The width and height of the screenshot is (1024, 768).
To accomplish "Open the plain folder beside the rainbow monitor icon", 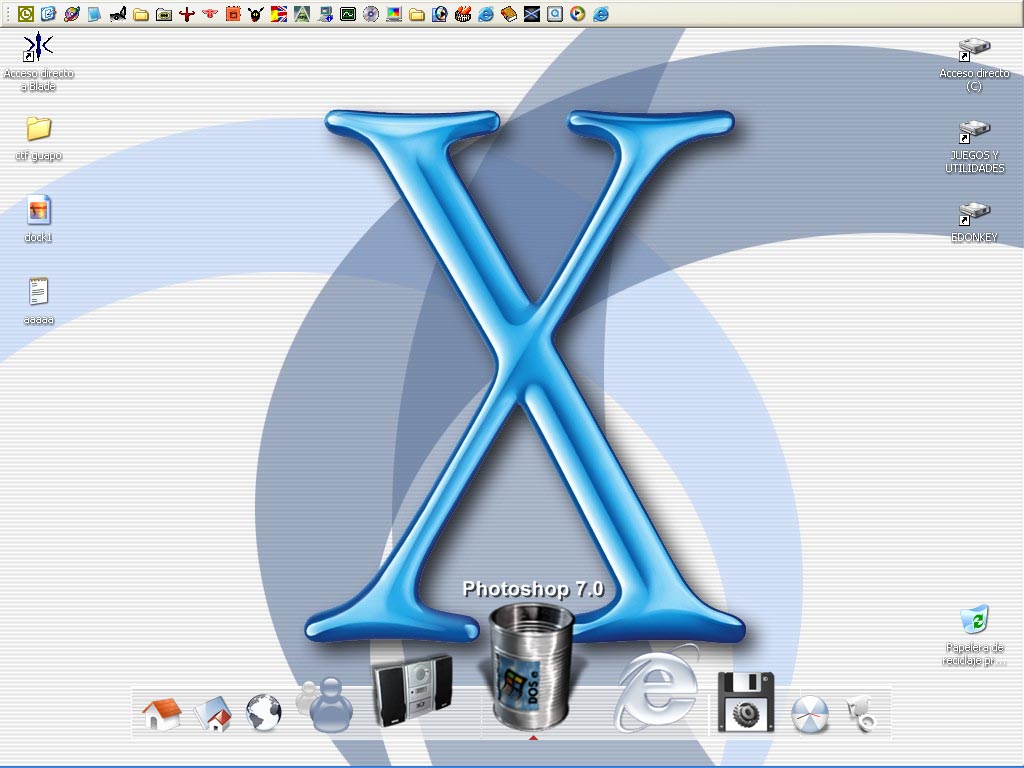I will pyautogui.click(x=417, y=14).
